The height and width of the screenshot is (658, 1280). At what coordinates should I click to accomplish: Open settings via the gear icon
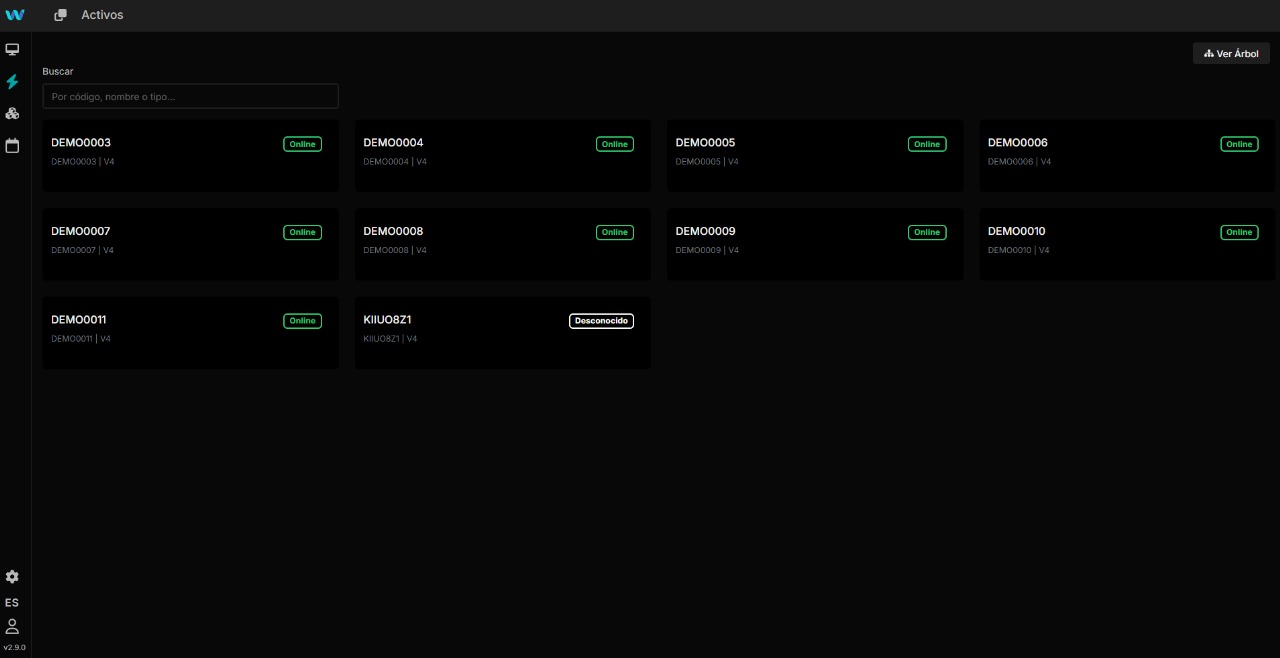(x=12, y=577)
